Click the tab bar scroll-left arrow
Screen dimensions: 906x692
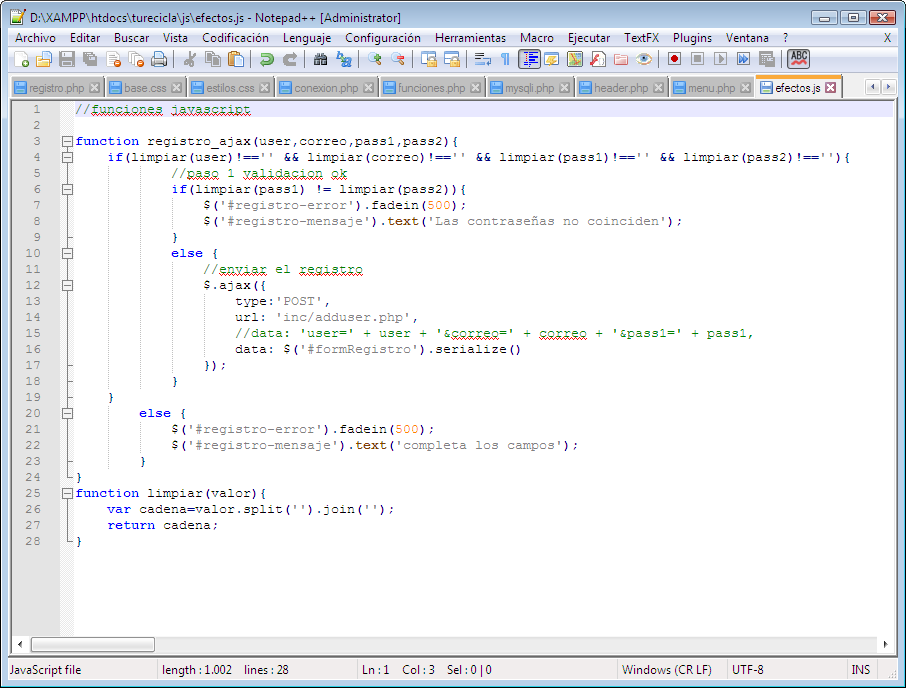click(x=873, y=88)
